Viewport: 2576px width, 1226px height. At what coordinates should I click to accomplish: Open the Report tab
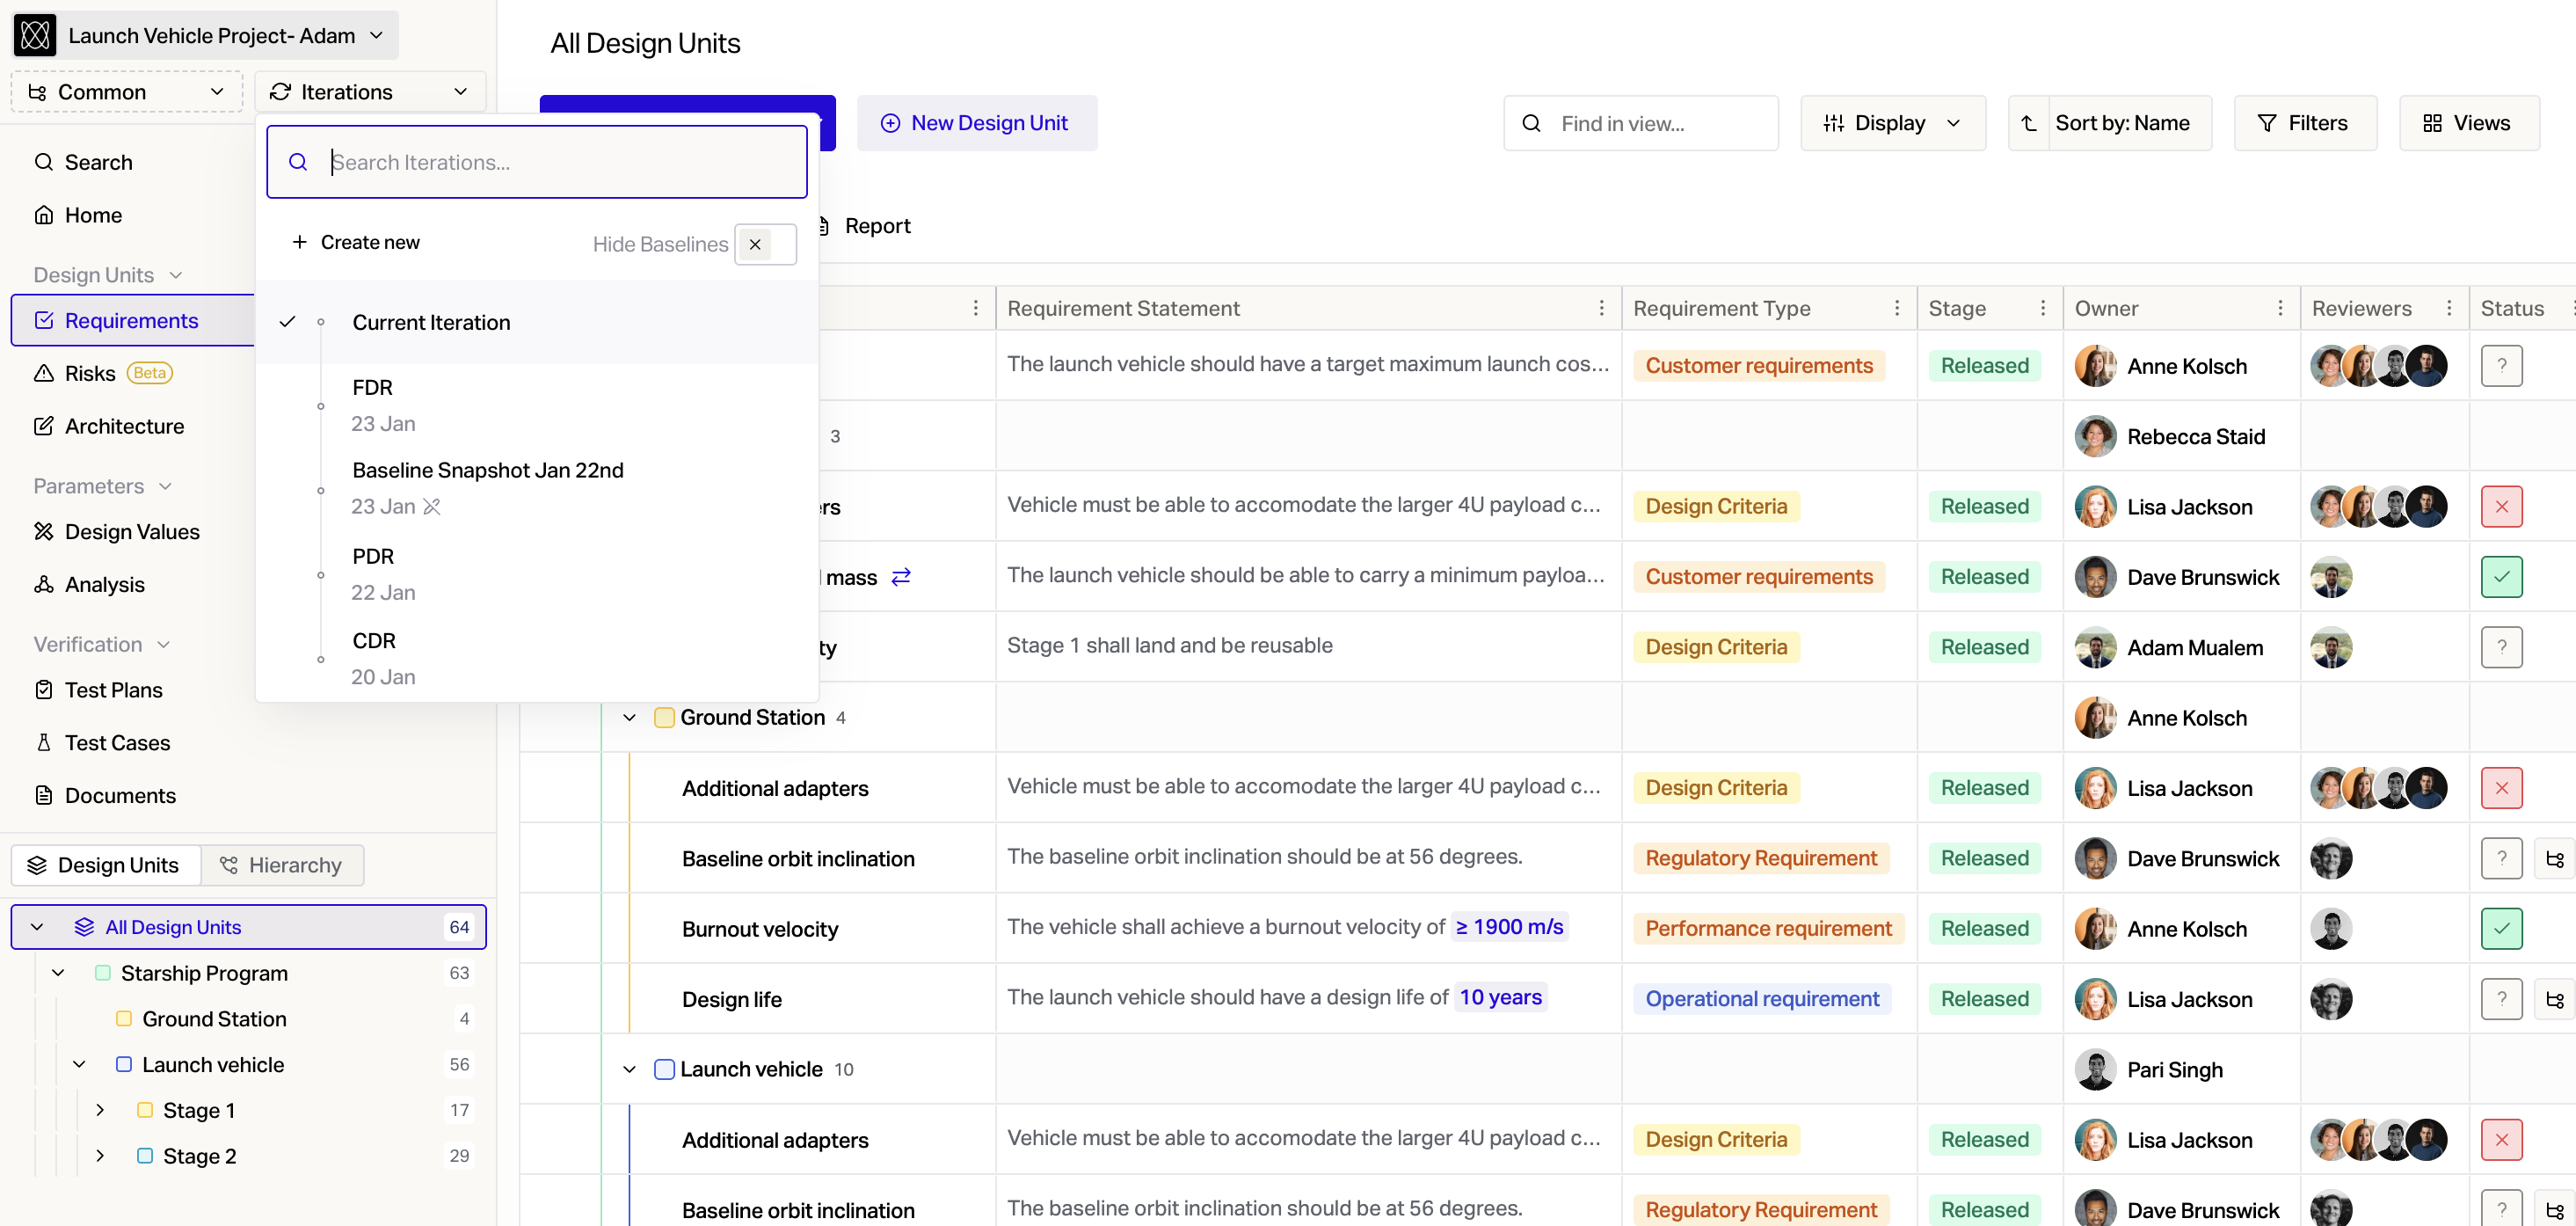coord(864,226)
